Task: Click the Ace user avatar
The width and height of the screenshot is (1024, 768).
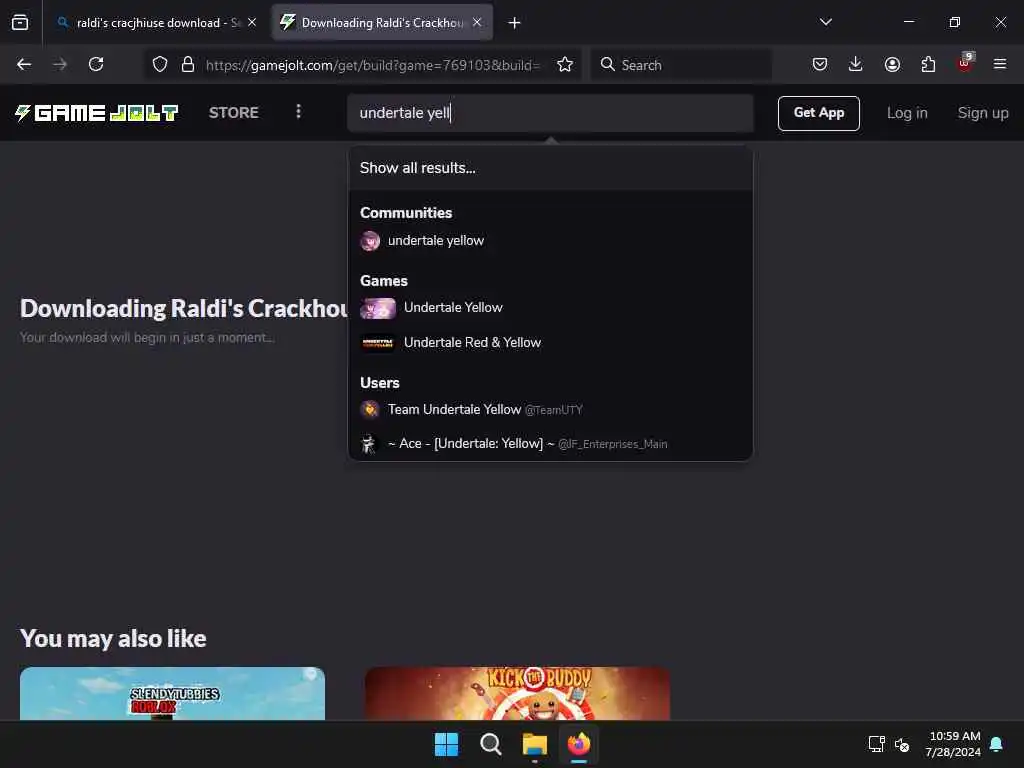Action: (x=370, y=444)
